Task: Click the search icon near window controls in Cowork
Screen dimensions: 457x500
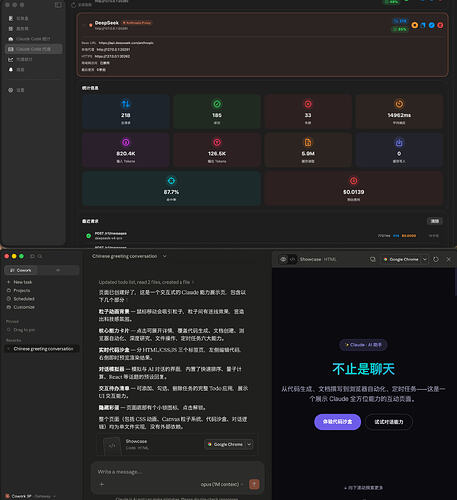Action: pos(40,256)
